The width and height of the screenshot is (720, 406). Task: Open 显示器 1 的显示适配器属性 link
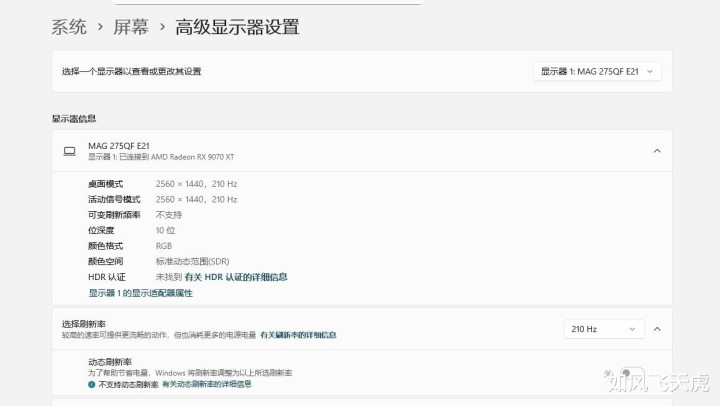141,293
